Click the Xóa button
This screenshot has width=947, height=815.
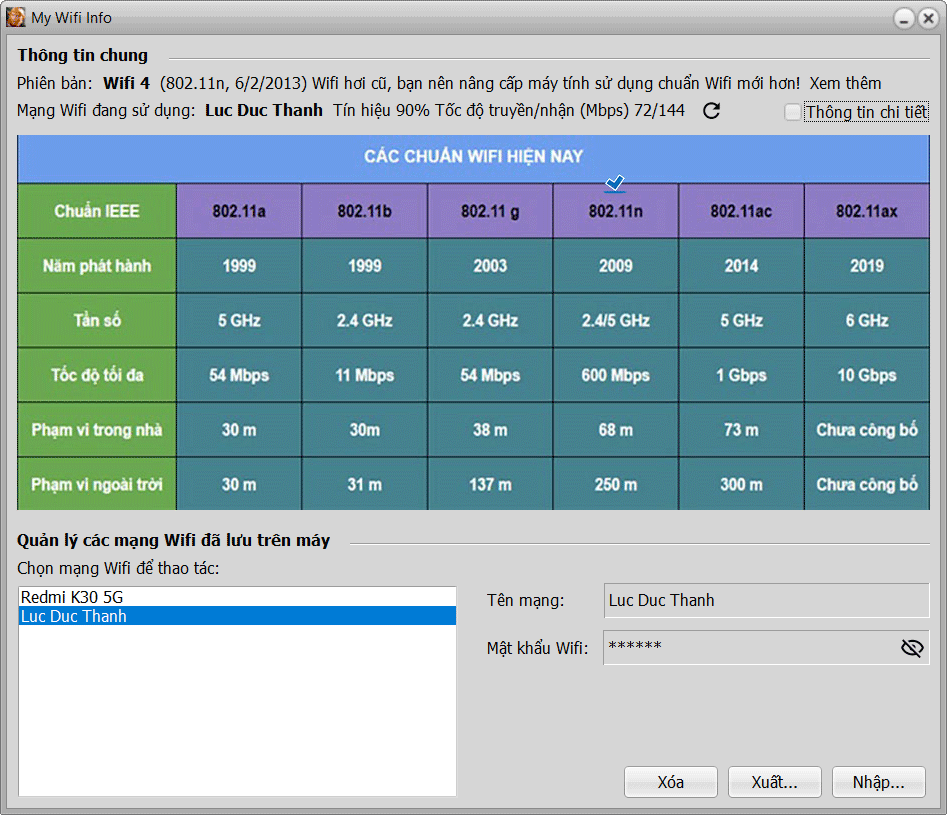tap(670, 782)
